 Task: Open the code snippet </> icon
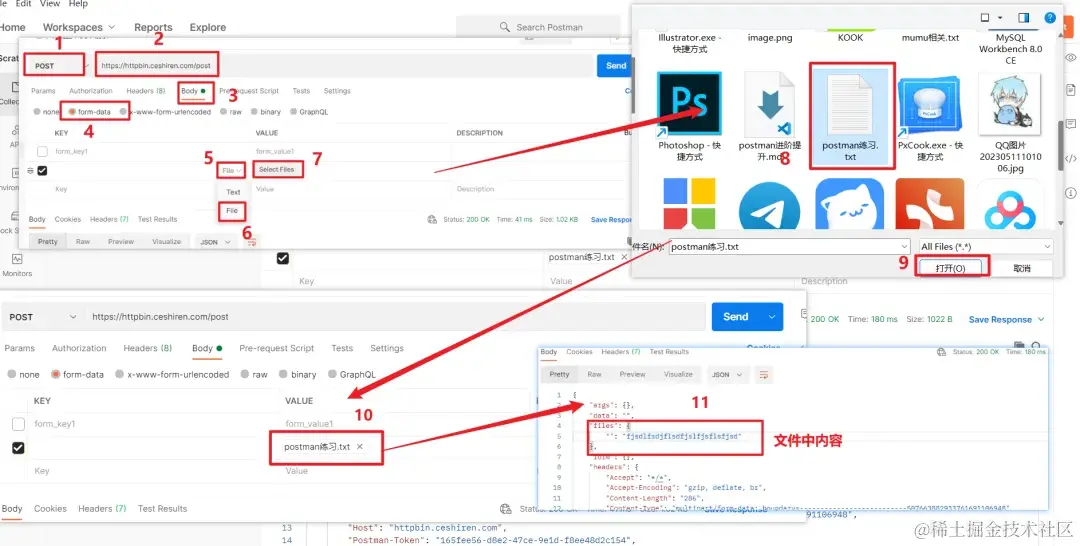click(x=1070, y=158)
